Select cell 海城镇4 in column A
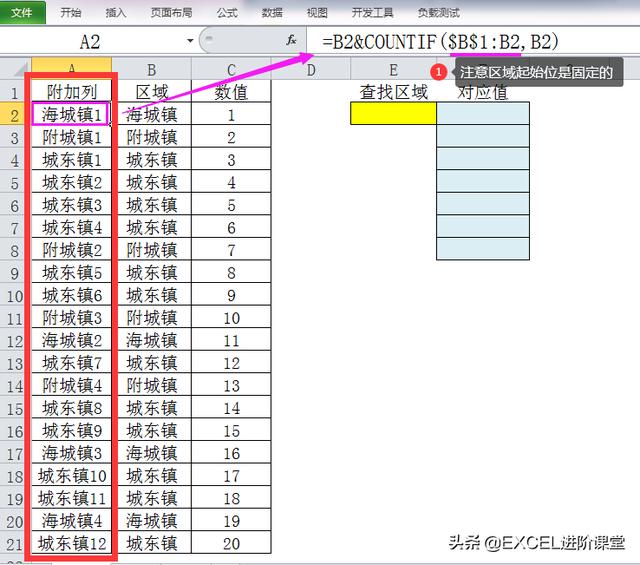The width and height of the screenshot is (640, 565). pos(71,521)
